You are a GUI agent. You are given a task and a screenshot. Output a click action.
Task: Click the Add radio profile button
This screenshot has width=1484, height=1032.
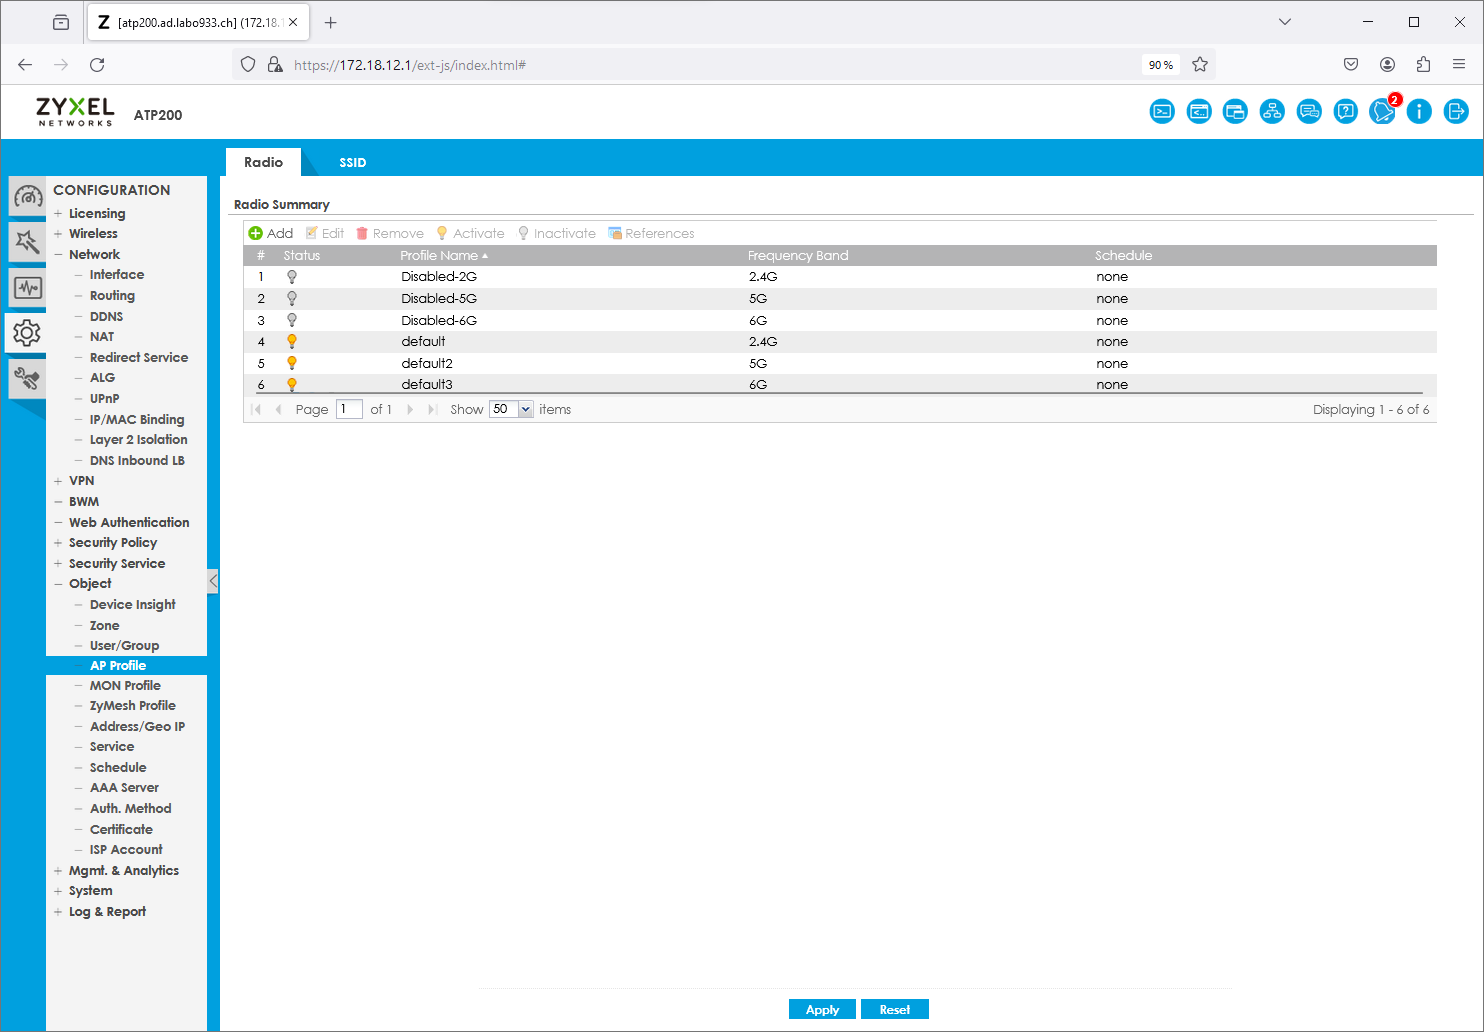pos(271,233)
